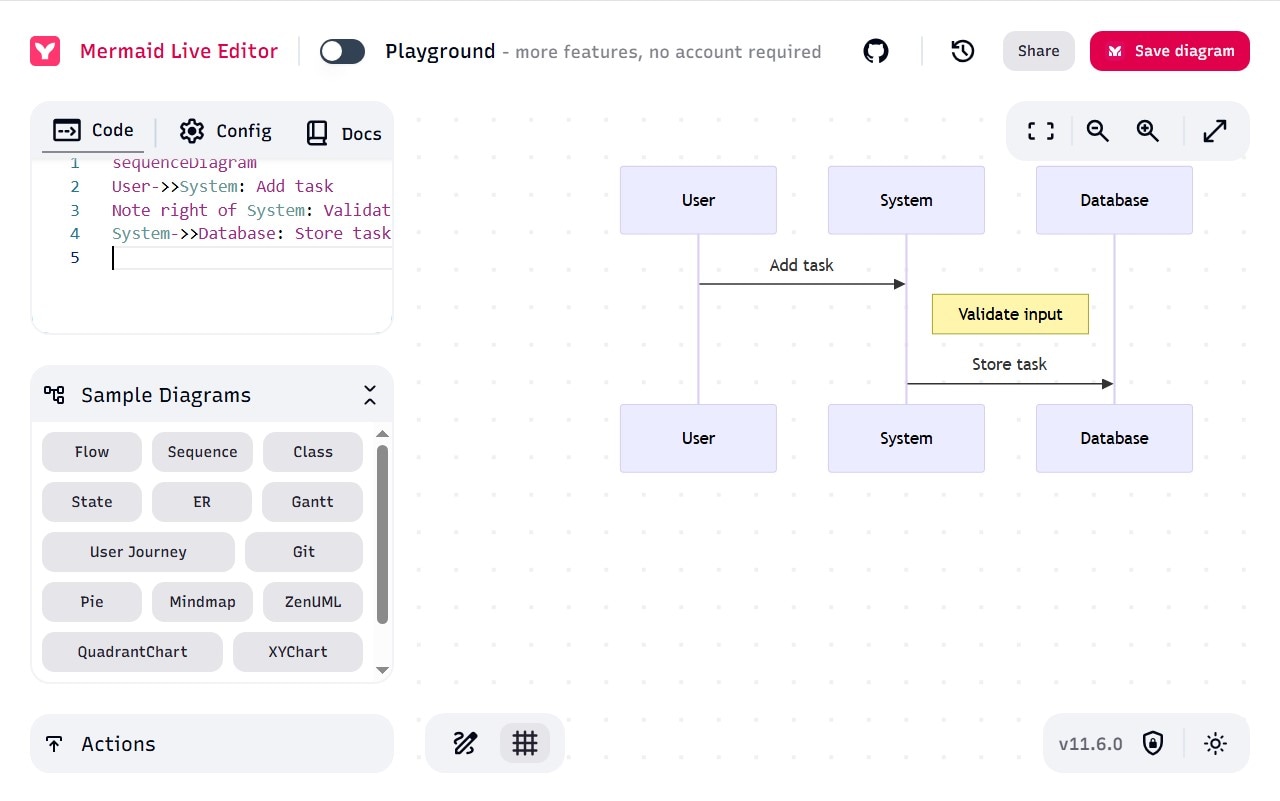
Task: Load the Class sample diagram
Action: click(313, 452)
